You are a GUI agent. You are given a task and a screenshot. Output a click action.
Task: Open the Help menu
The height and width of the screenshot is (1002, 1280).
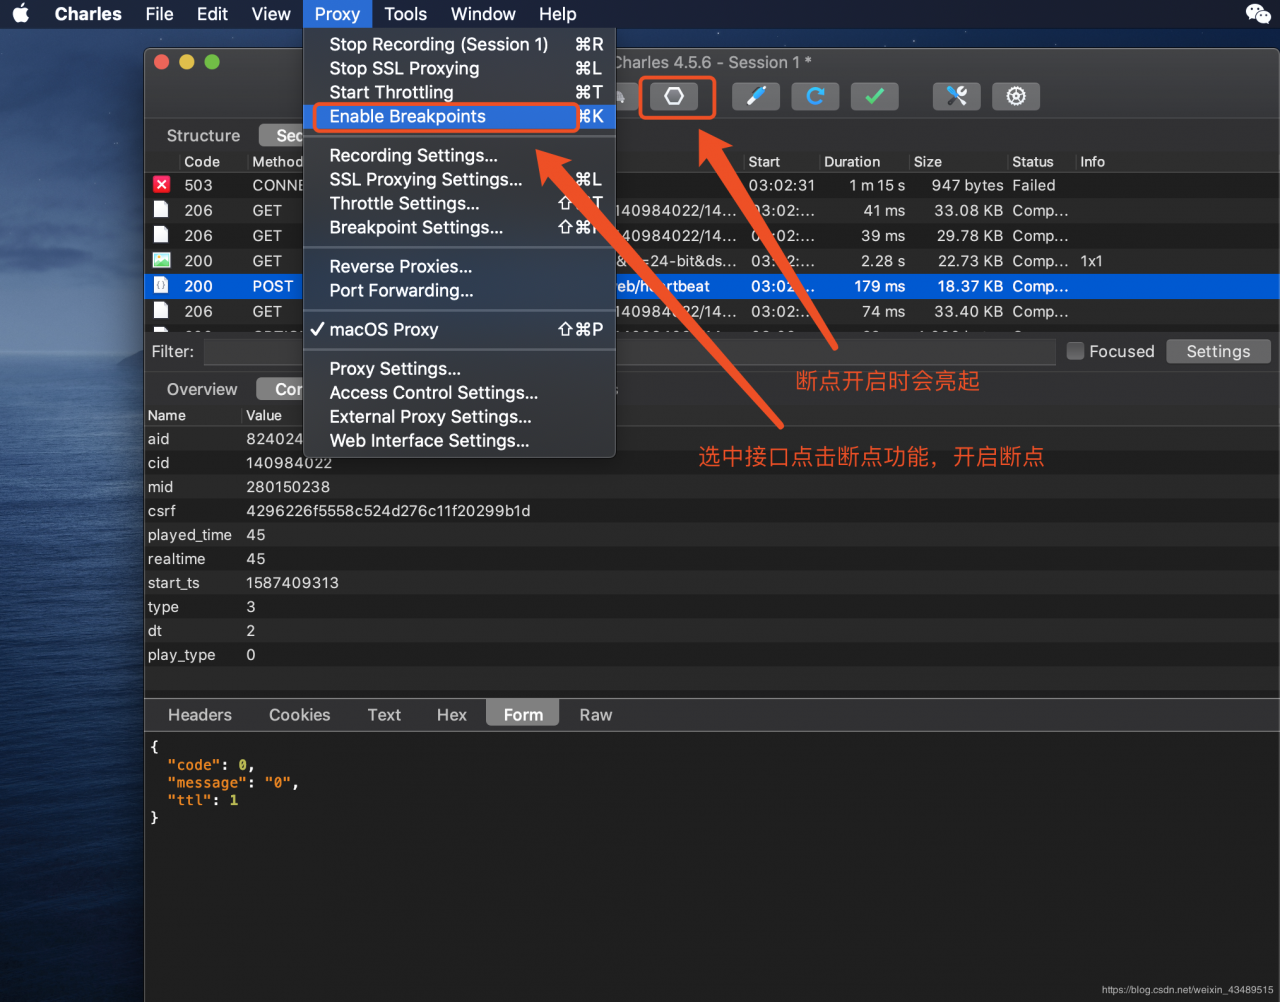557,14
